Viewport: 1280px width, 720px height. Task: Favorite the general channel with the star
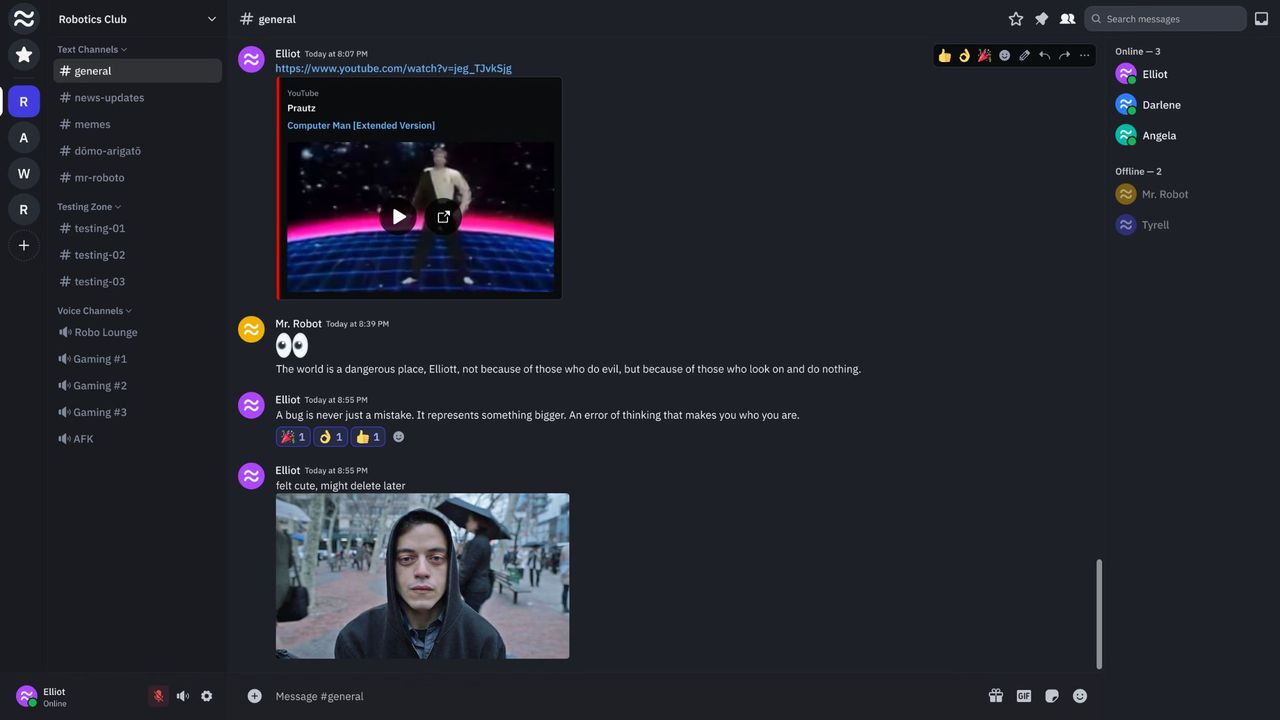coord(1015,18)
